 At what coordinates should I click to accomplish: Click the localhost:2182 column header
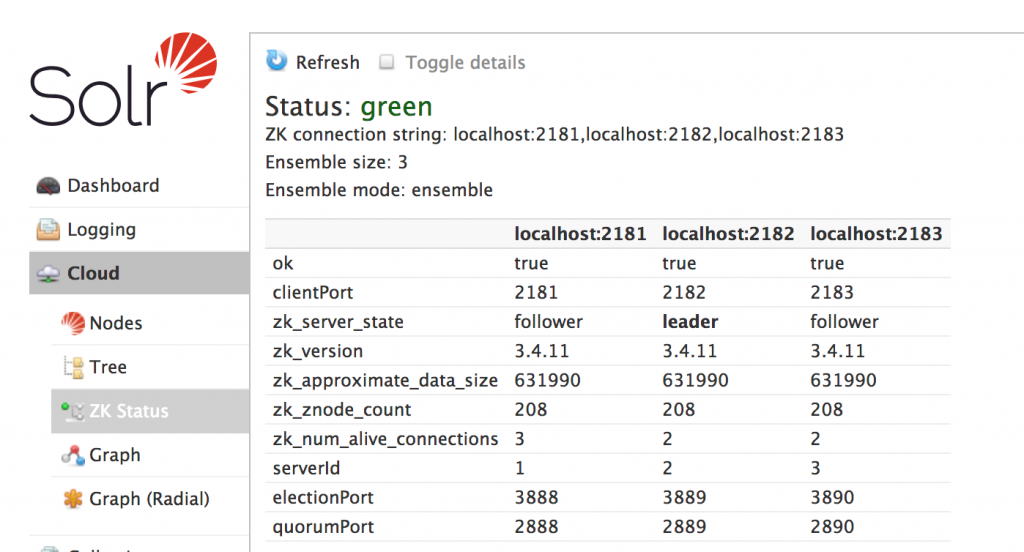coord(728,234)
